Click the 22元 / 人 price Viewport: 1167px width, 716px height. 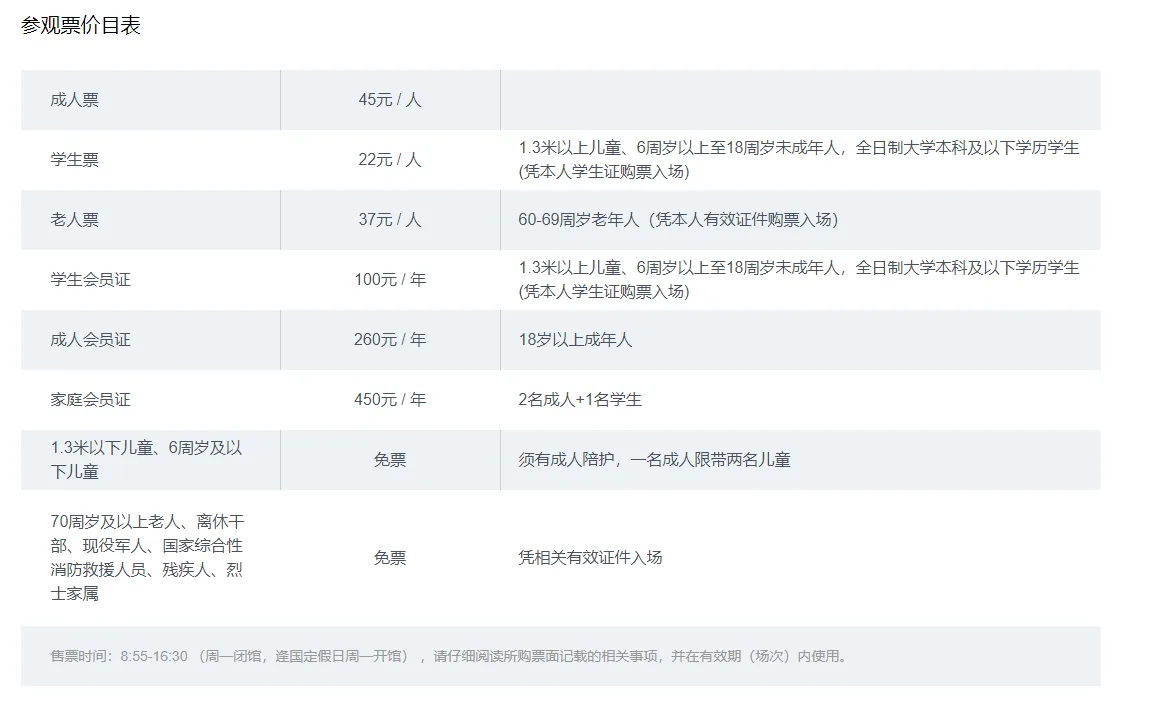coord(390,160)
